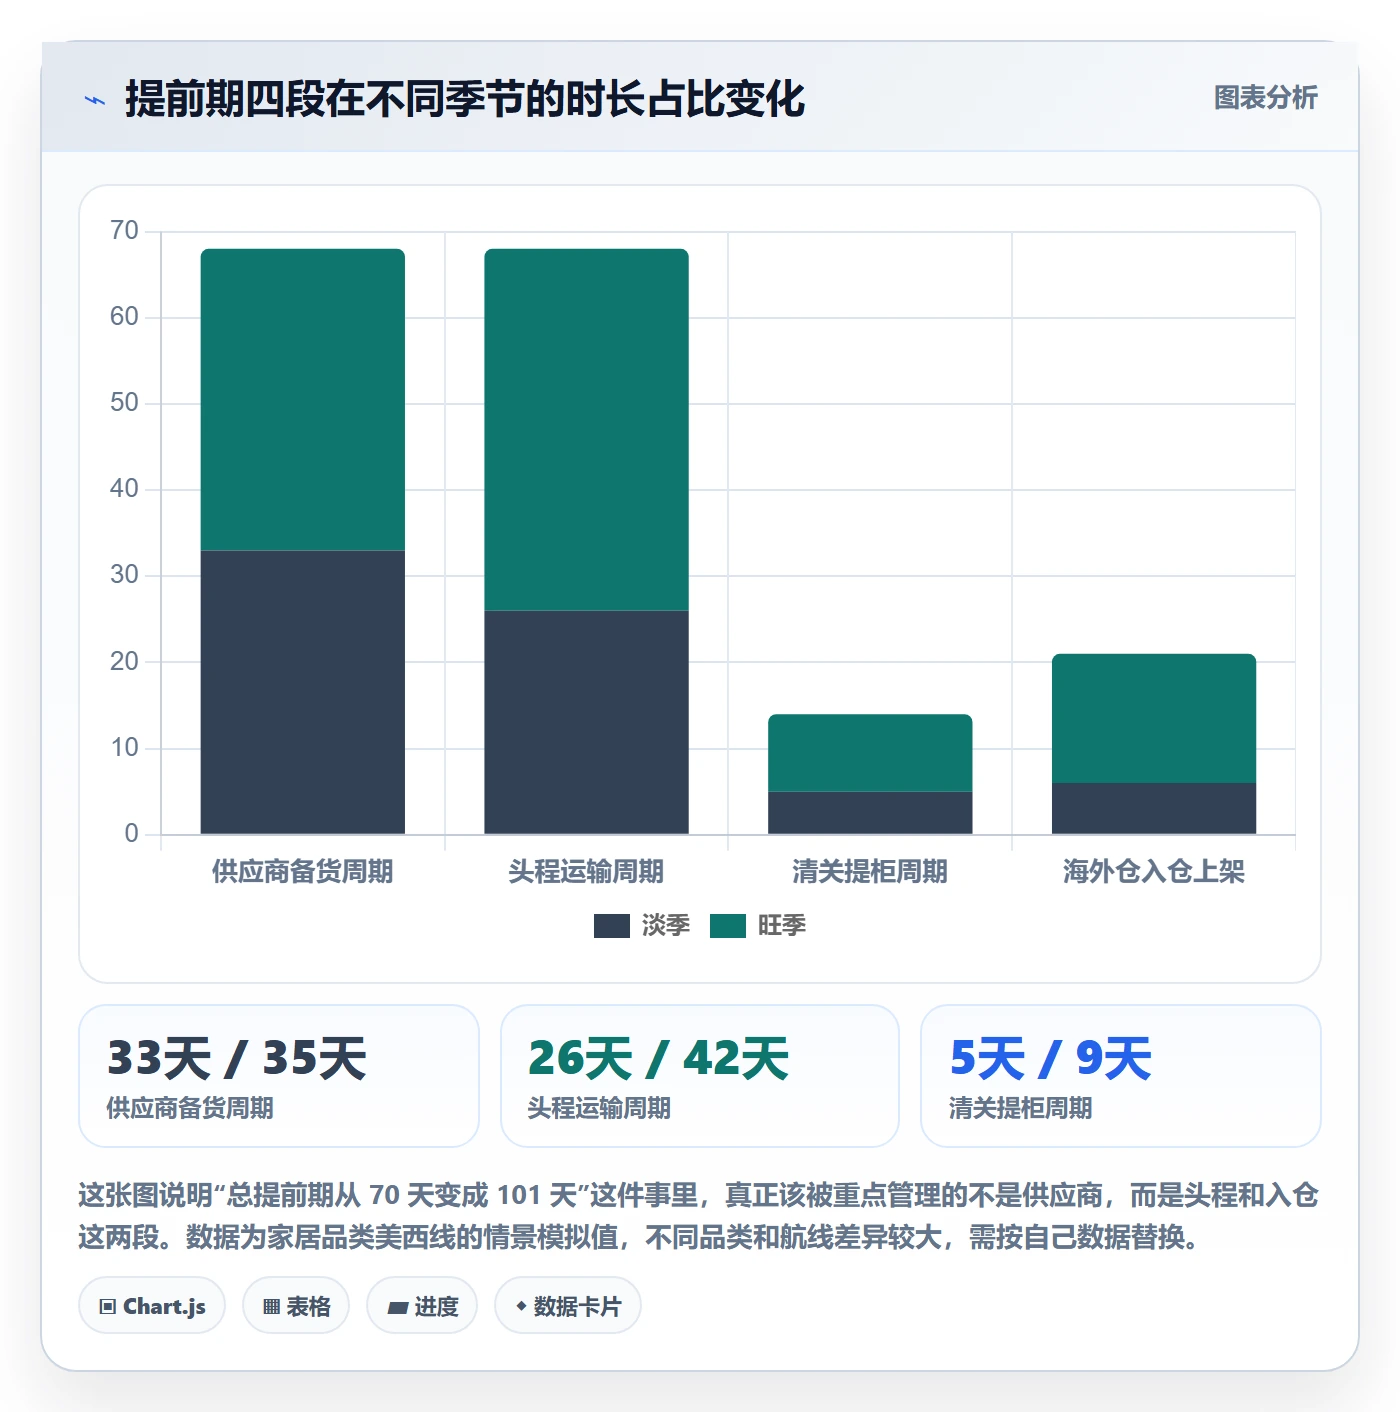Click the y-axis tick label 60
Screen dimensions: 1400x1412
[124, 317]
